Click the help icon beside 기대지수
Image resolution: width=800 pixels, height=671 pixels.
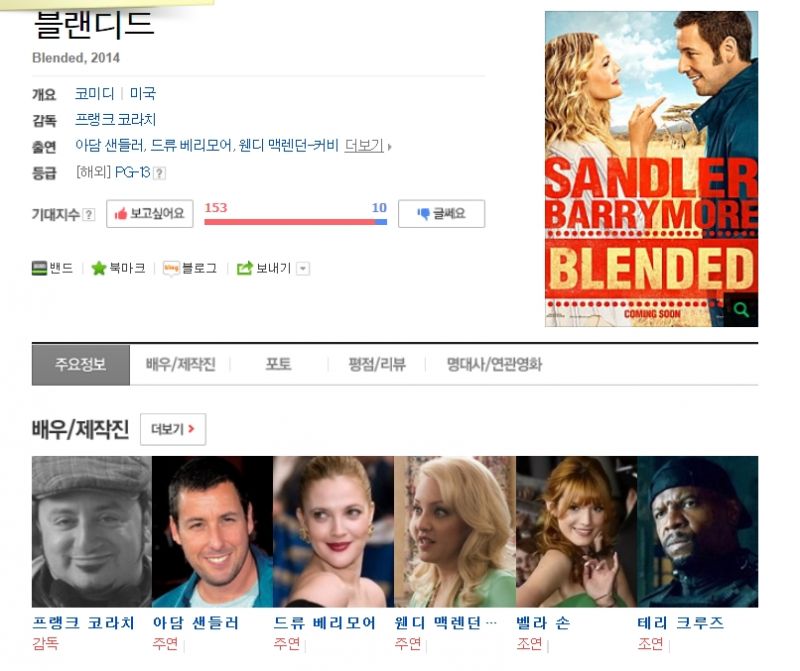(89, 214)
